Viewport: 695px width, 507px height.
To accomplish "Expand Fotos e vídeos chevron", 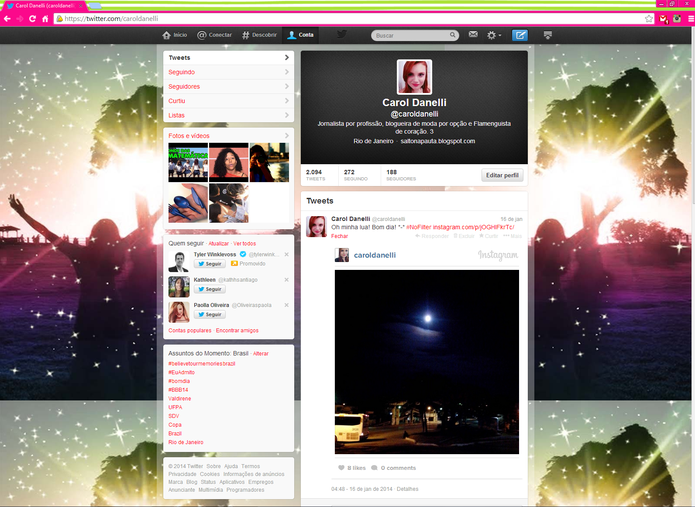I will [x=287, y=136].
